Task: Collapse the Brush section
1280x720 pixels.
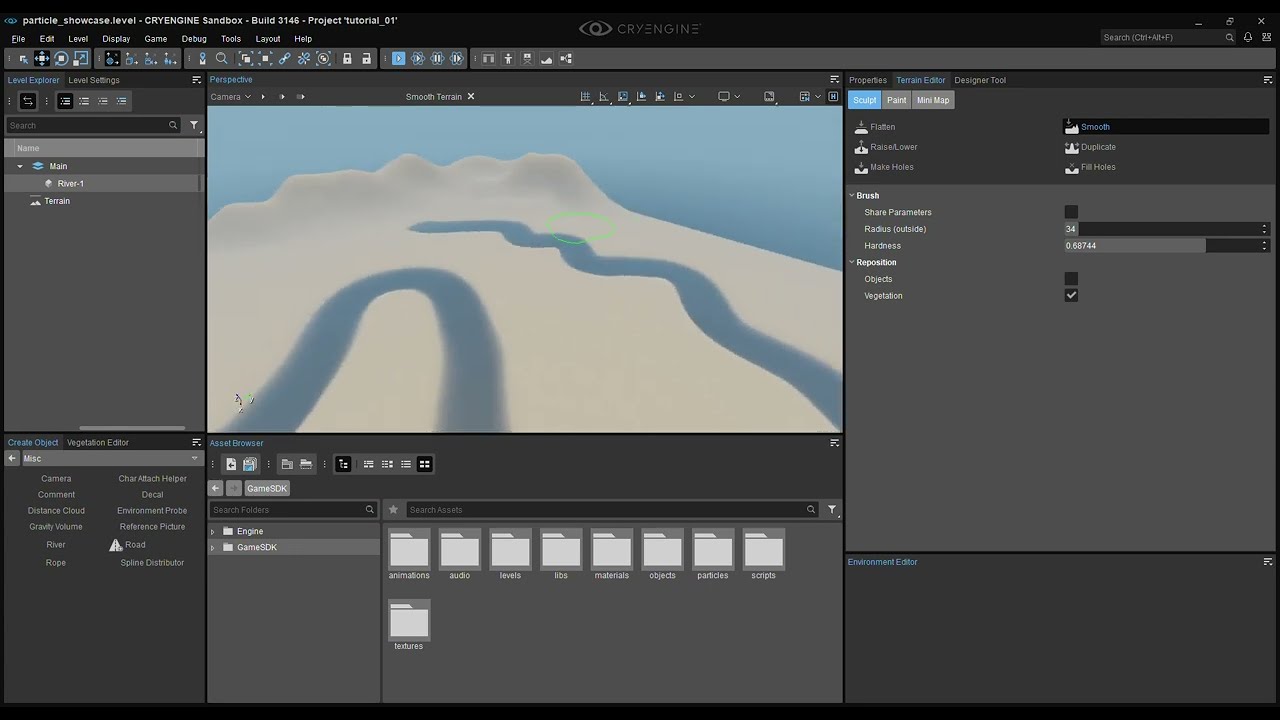Action: (x=852, y=196)
